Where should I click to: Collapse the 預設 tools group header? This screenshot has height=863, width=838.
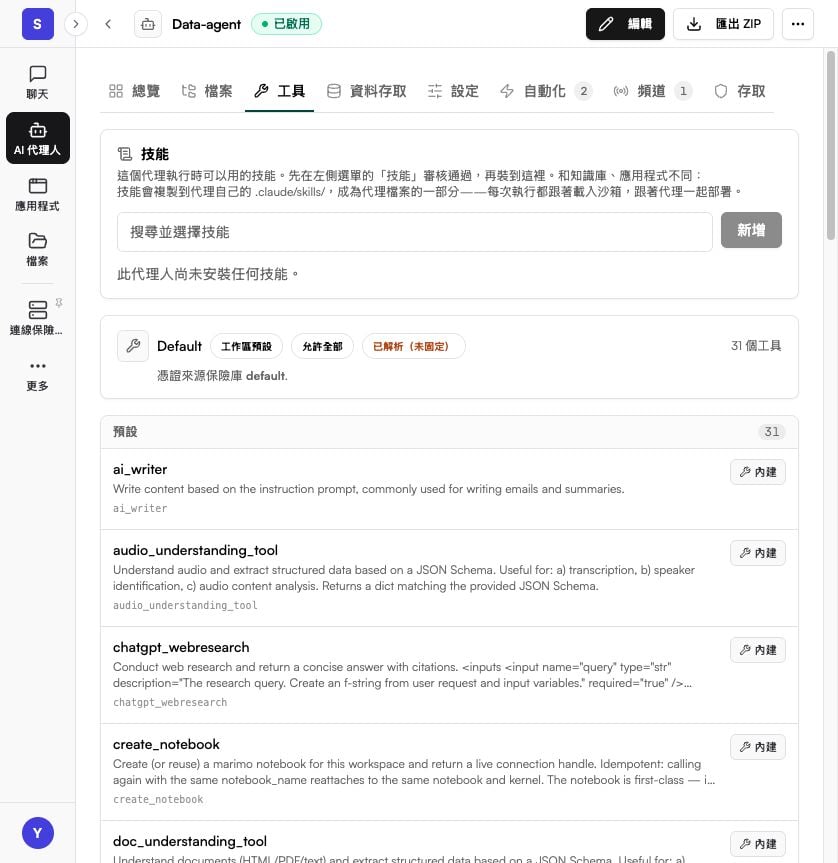pos(449,432)
